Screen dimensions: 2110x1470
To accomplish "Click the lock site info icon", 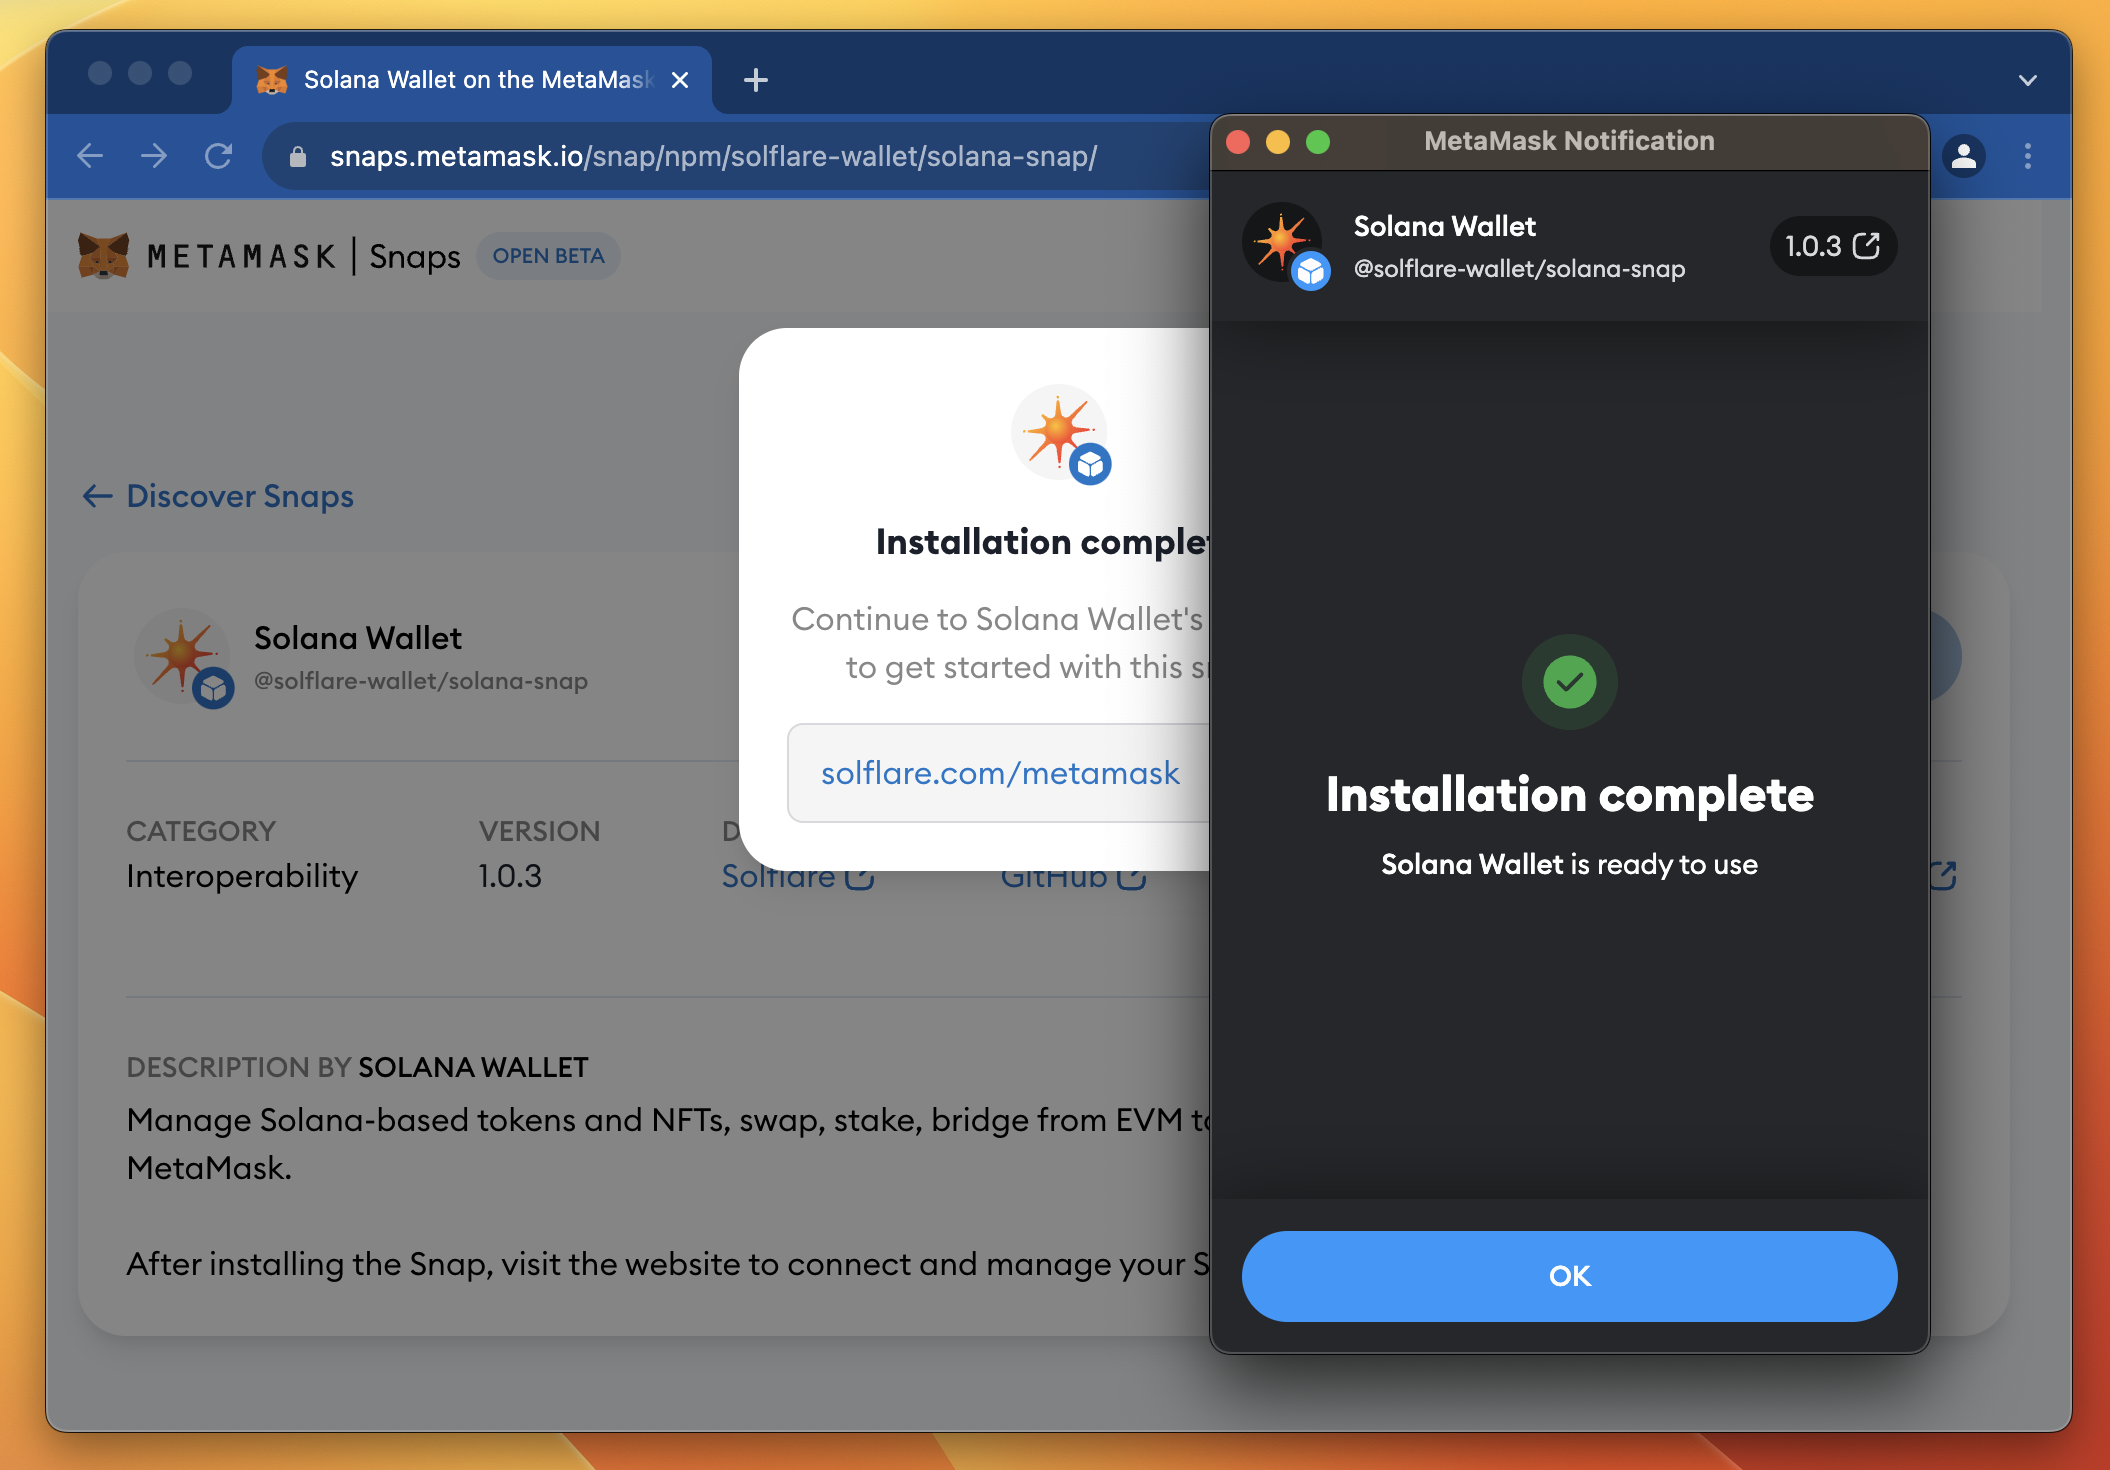I will pyautogui.click(x=297, y=157).
